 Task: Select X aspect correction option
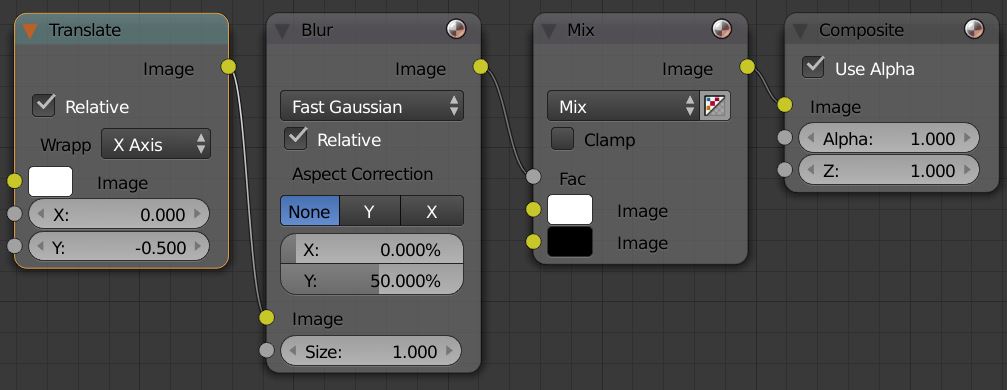click(432, 211)
